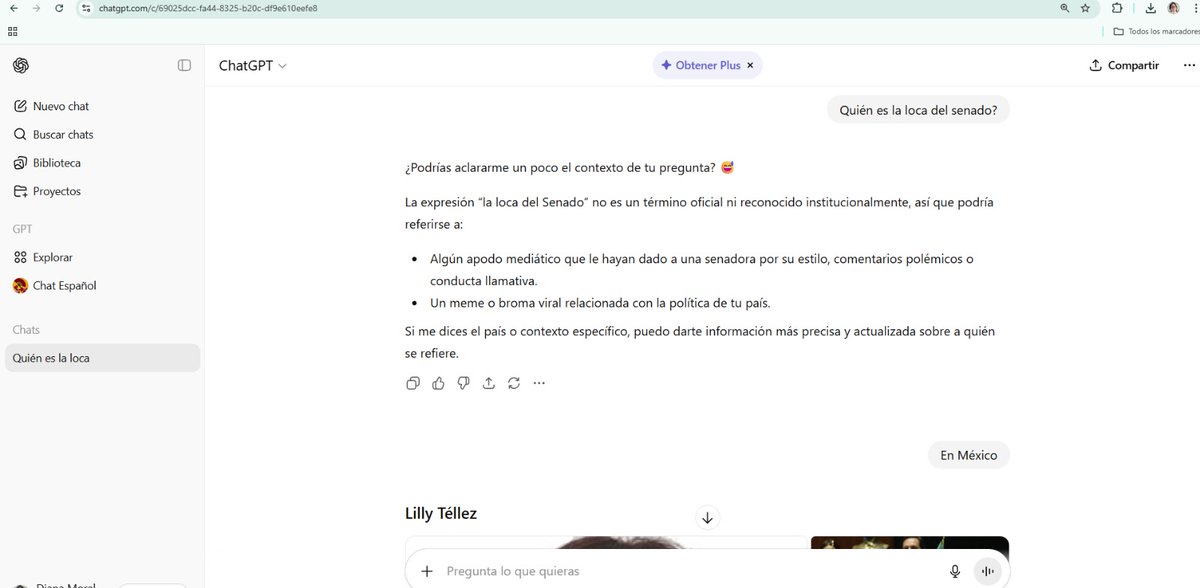
Task: Reload the page in browser
Action: [60, 8]
